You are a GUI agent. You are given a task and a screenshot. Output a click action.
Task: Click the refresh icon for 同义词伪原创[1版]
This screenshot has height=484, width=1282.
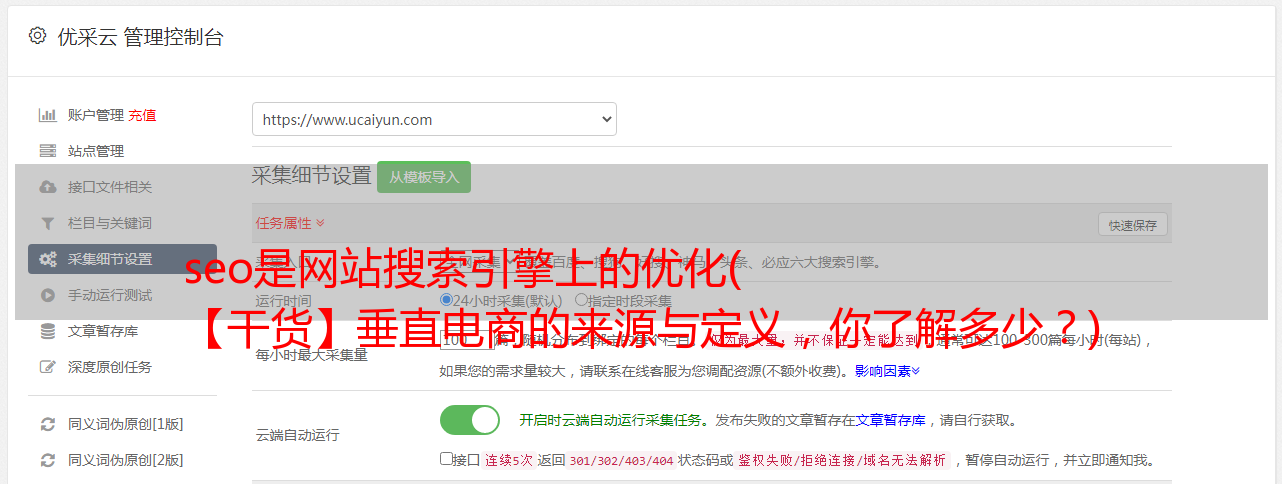click(x=47, y=424)
